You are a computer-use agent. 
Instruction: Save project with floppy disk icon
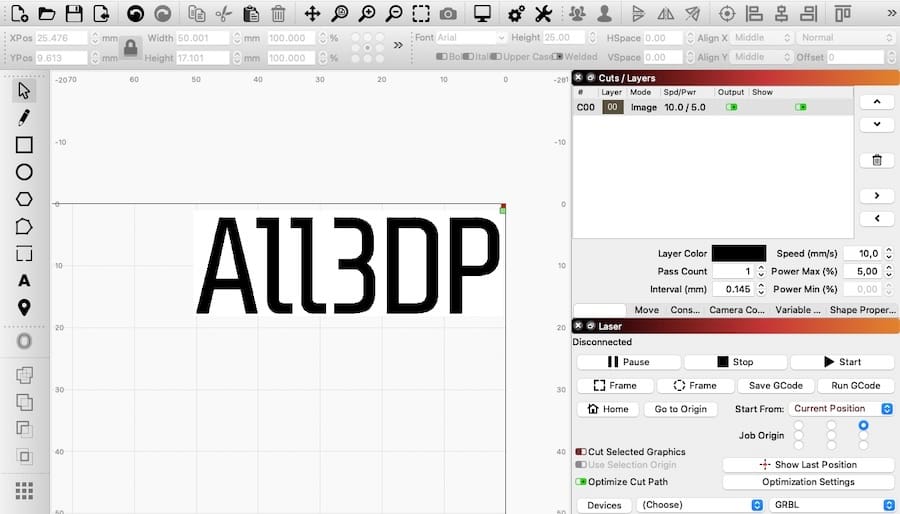[x=74, y=13]
